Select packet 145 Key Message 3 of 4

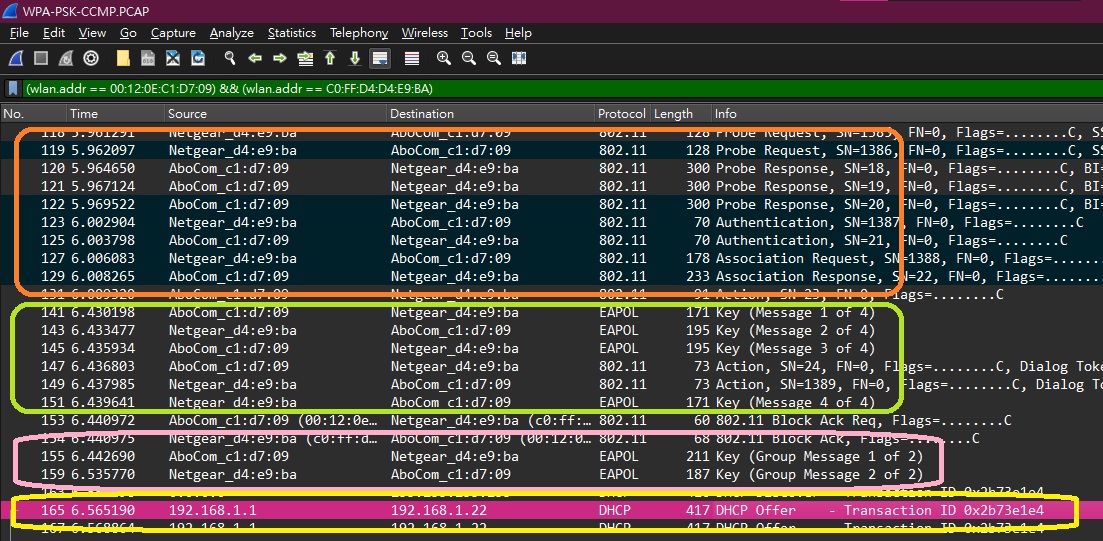[x=552, y=349]
